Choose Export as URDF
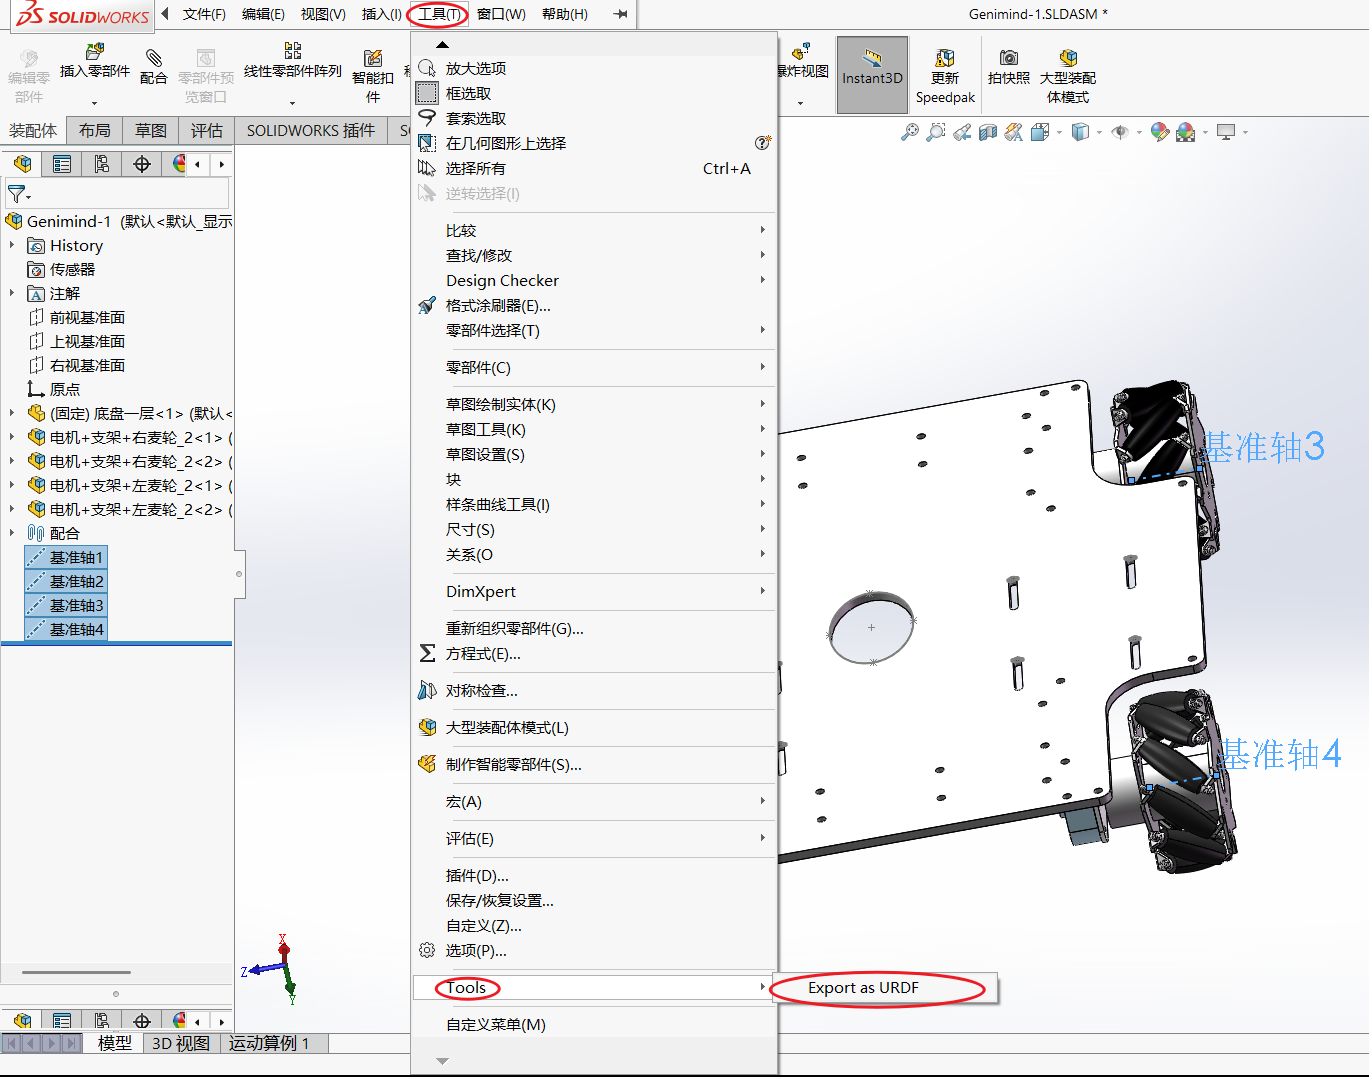Viewport: 1369px width, 1077px height. click(863, 987)
